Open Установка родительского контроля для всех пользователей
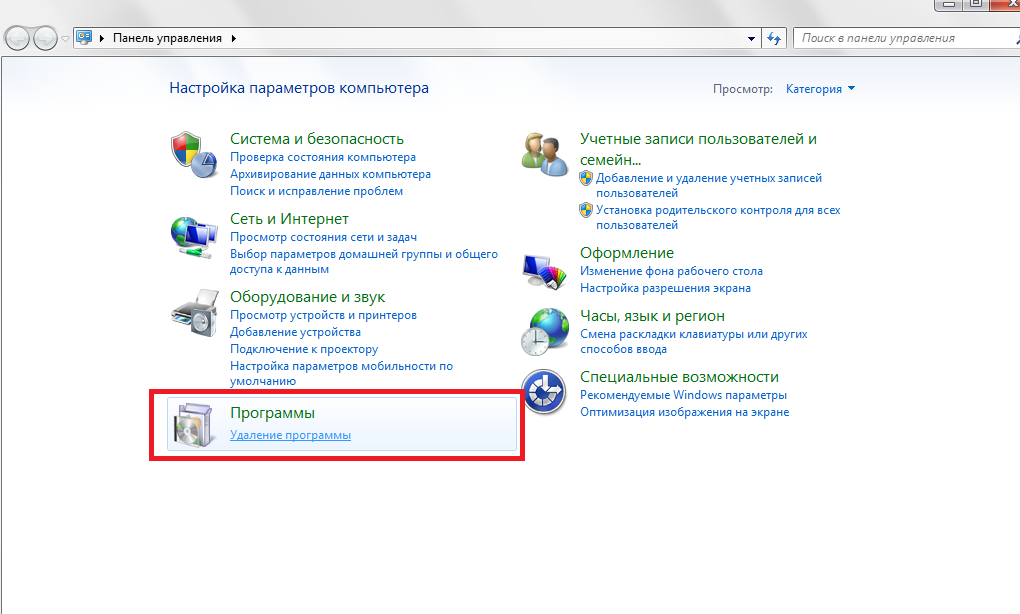Image resolution: width=1020 pixels, height=614 pixels. point(718,217)
